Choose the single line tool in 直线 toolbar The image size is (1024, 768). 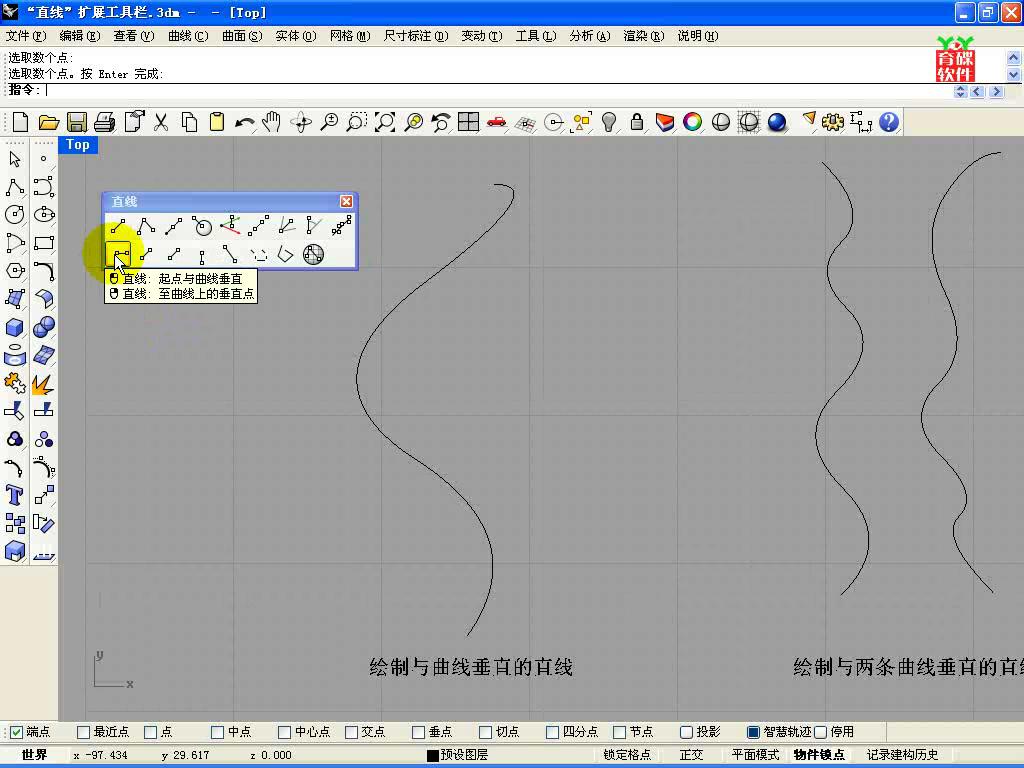tap(118, 227)
